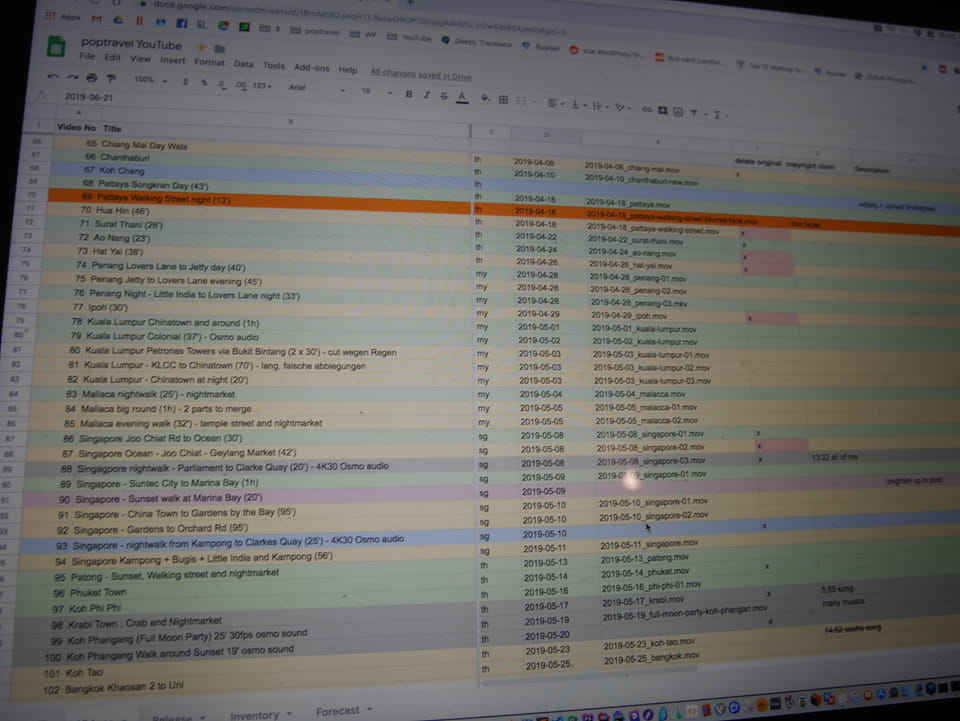Click the Functions sigma icon
The height and width of the screenshot is (721, 960).
tap(716, 115)
